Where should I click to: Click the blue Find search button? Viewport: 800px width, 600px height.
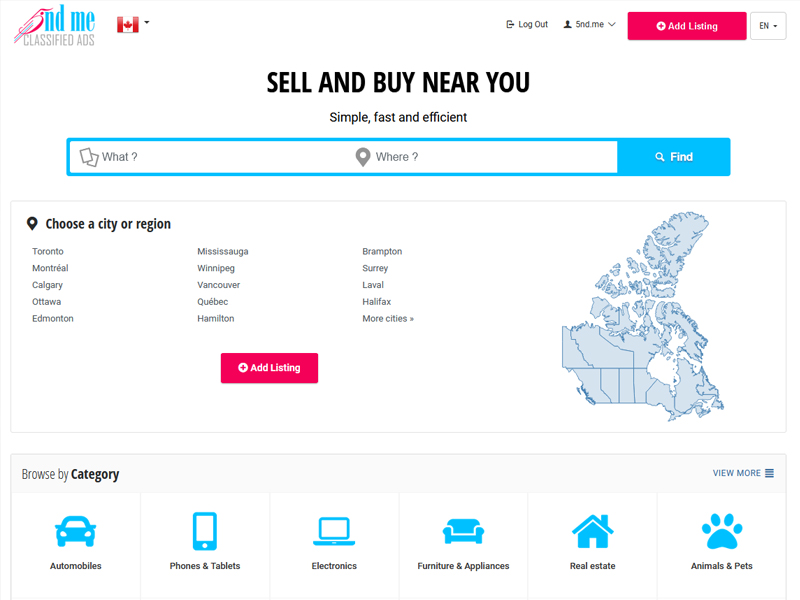674,157
